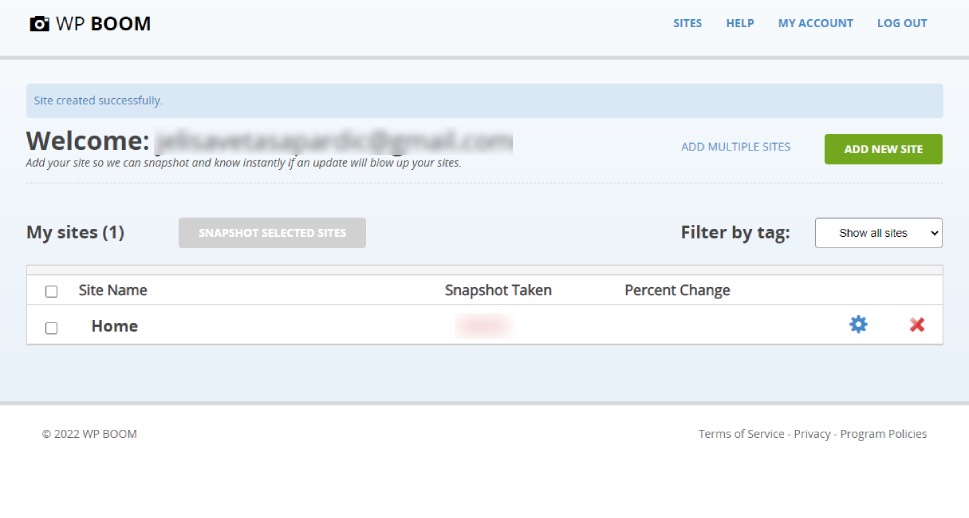The width and height of the screenshot is (969, 518).
Task: Click the Site Name column header
Action: click(113, 290)
